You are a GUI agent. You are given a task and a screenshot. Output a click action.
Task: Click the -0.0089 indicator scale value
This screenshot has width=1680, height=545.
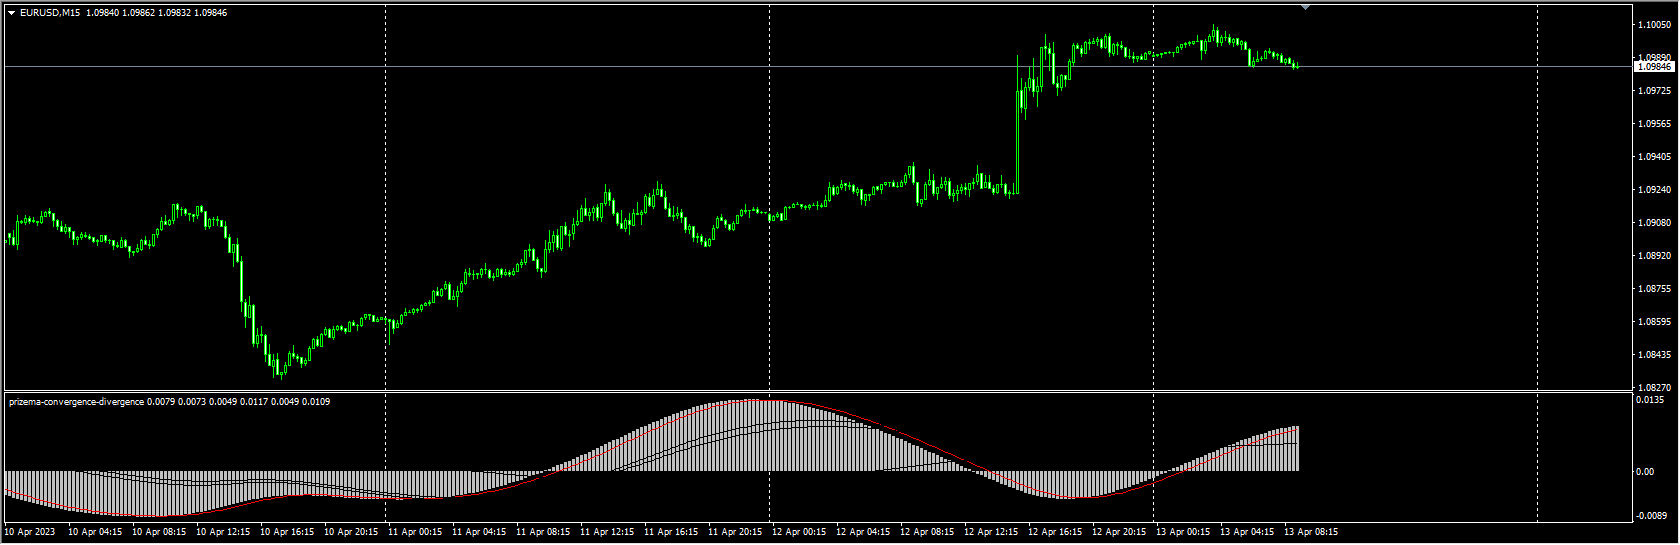coord(1651,516)
